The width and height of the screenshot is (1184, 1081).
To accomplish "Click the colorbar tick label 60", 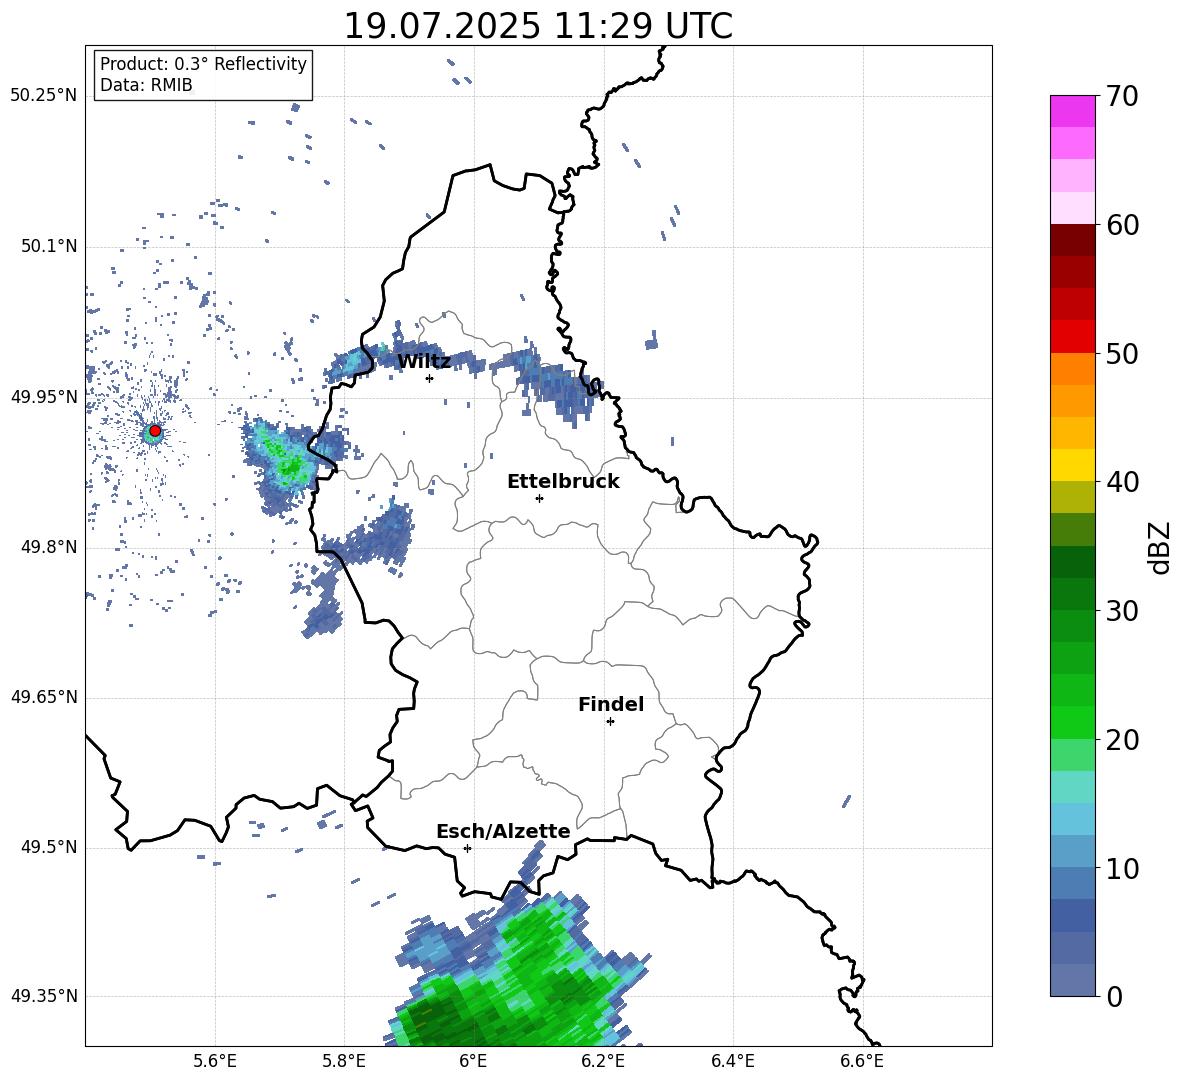I will tap(1122, 225).
